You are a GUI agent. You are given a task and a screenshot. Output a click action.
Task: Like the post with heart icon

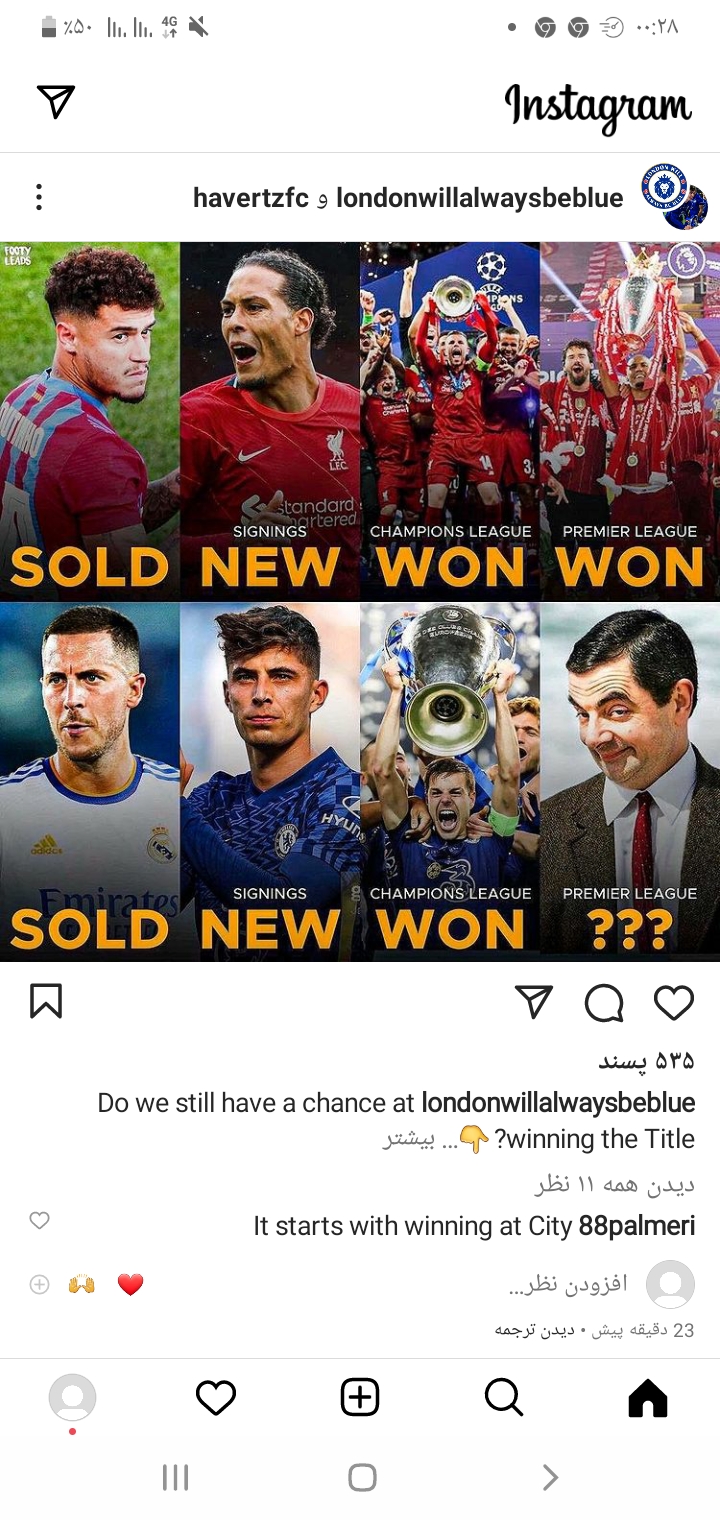673,1002
